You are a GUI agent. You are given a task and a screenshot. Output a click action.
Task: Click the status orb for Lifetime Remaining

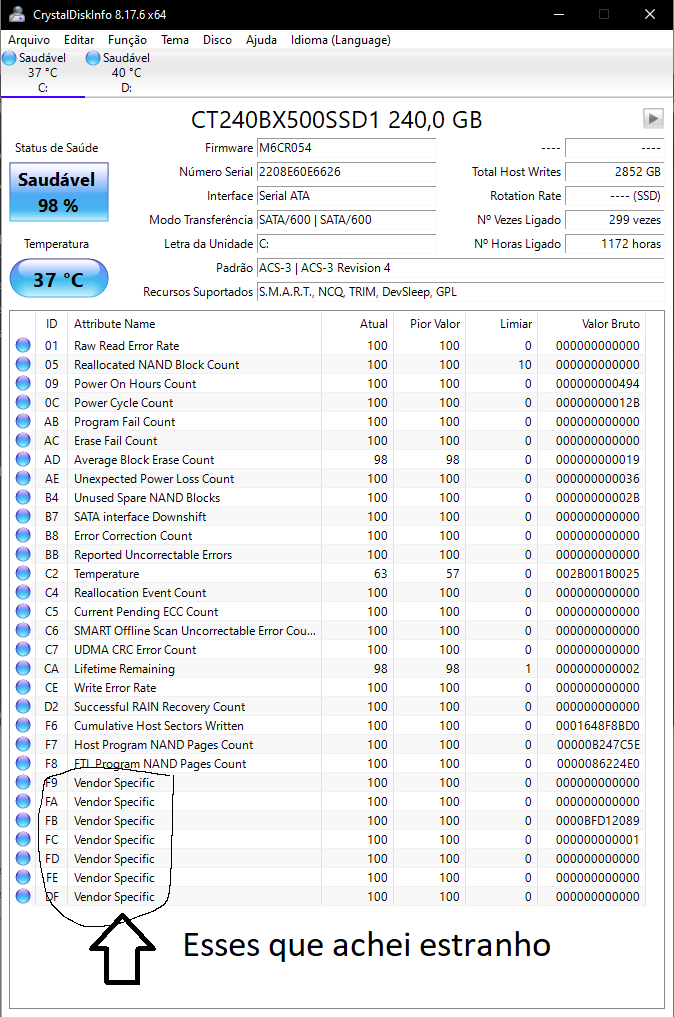pos(23,668)
